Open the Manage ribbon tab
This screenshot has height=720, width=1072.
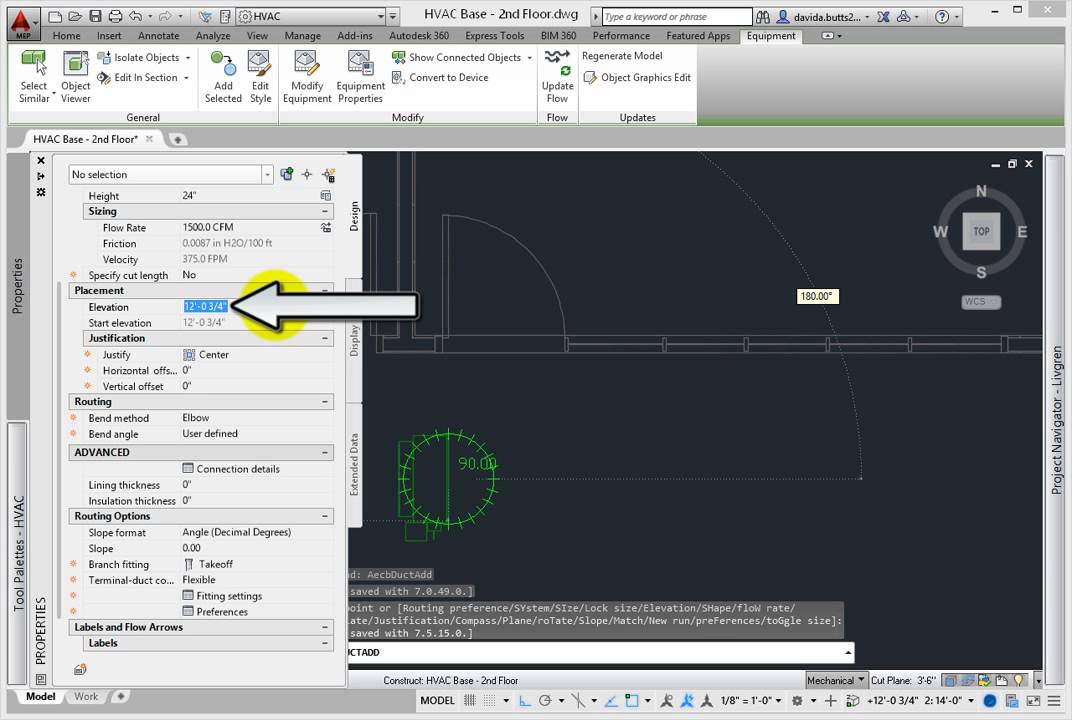pyautogui.click(x=302, y=36)
